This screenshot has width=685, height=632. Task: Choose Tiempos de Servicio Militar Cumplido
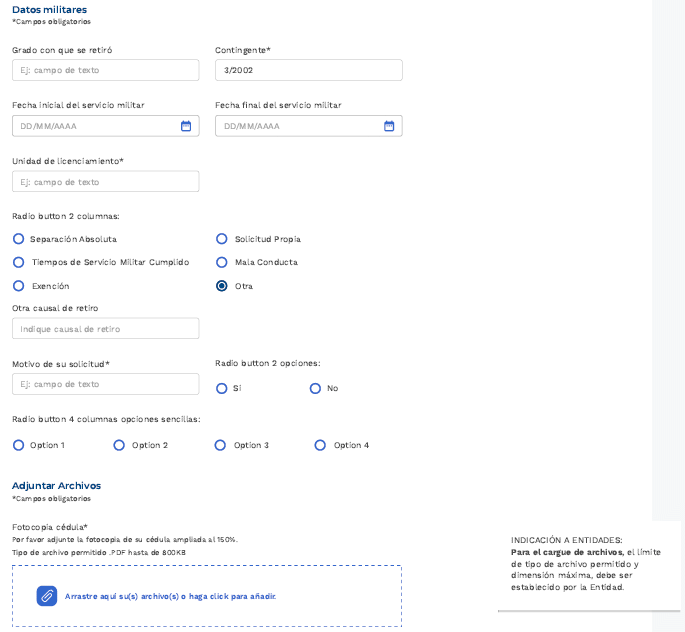18,262
